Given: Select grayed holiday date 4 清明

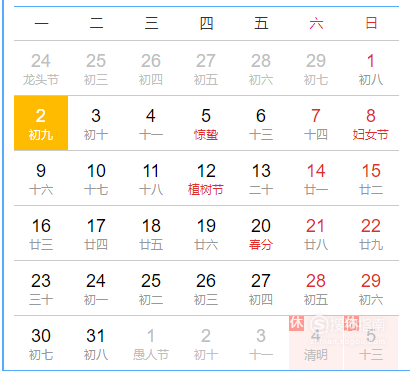Looking at the screenshot, I should [316, 343].
